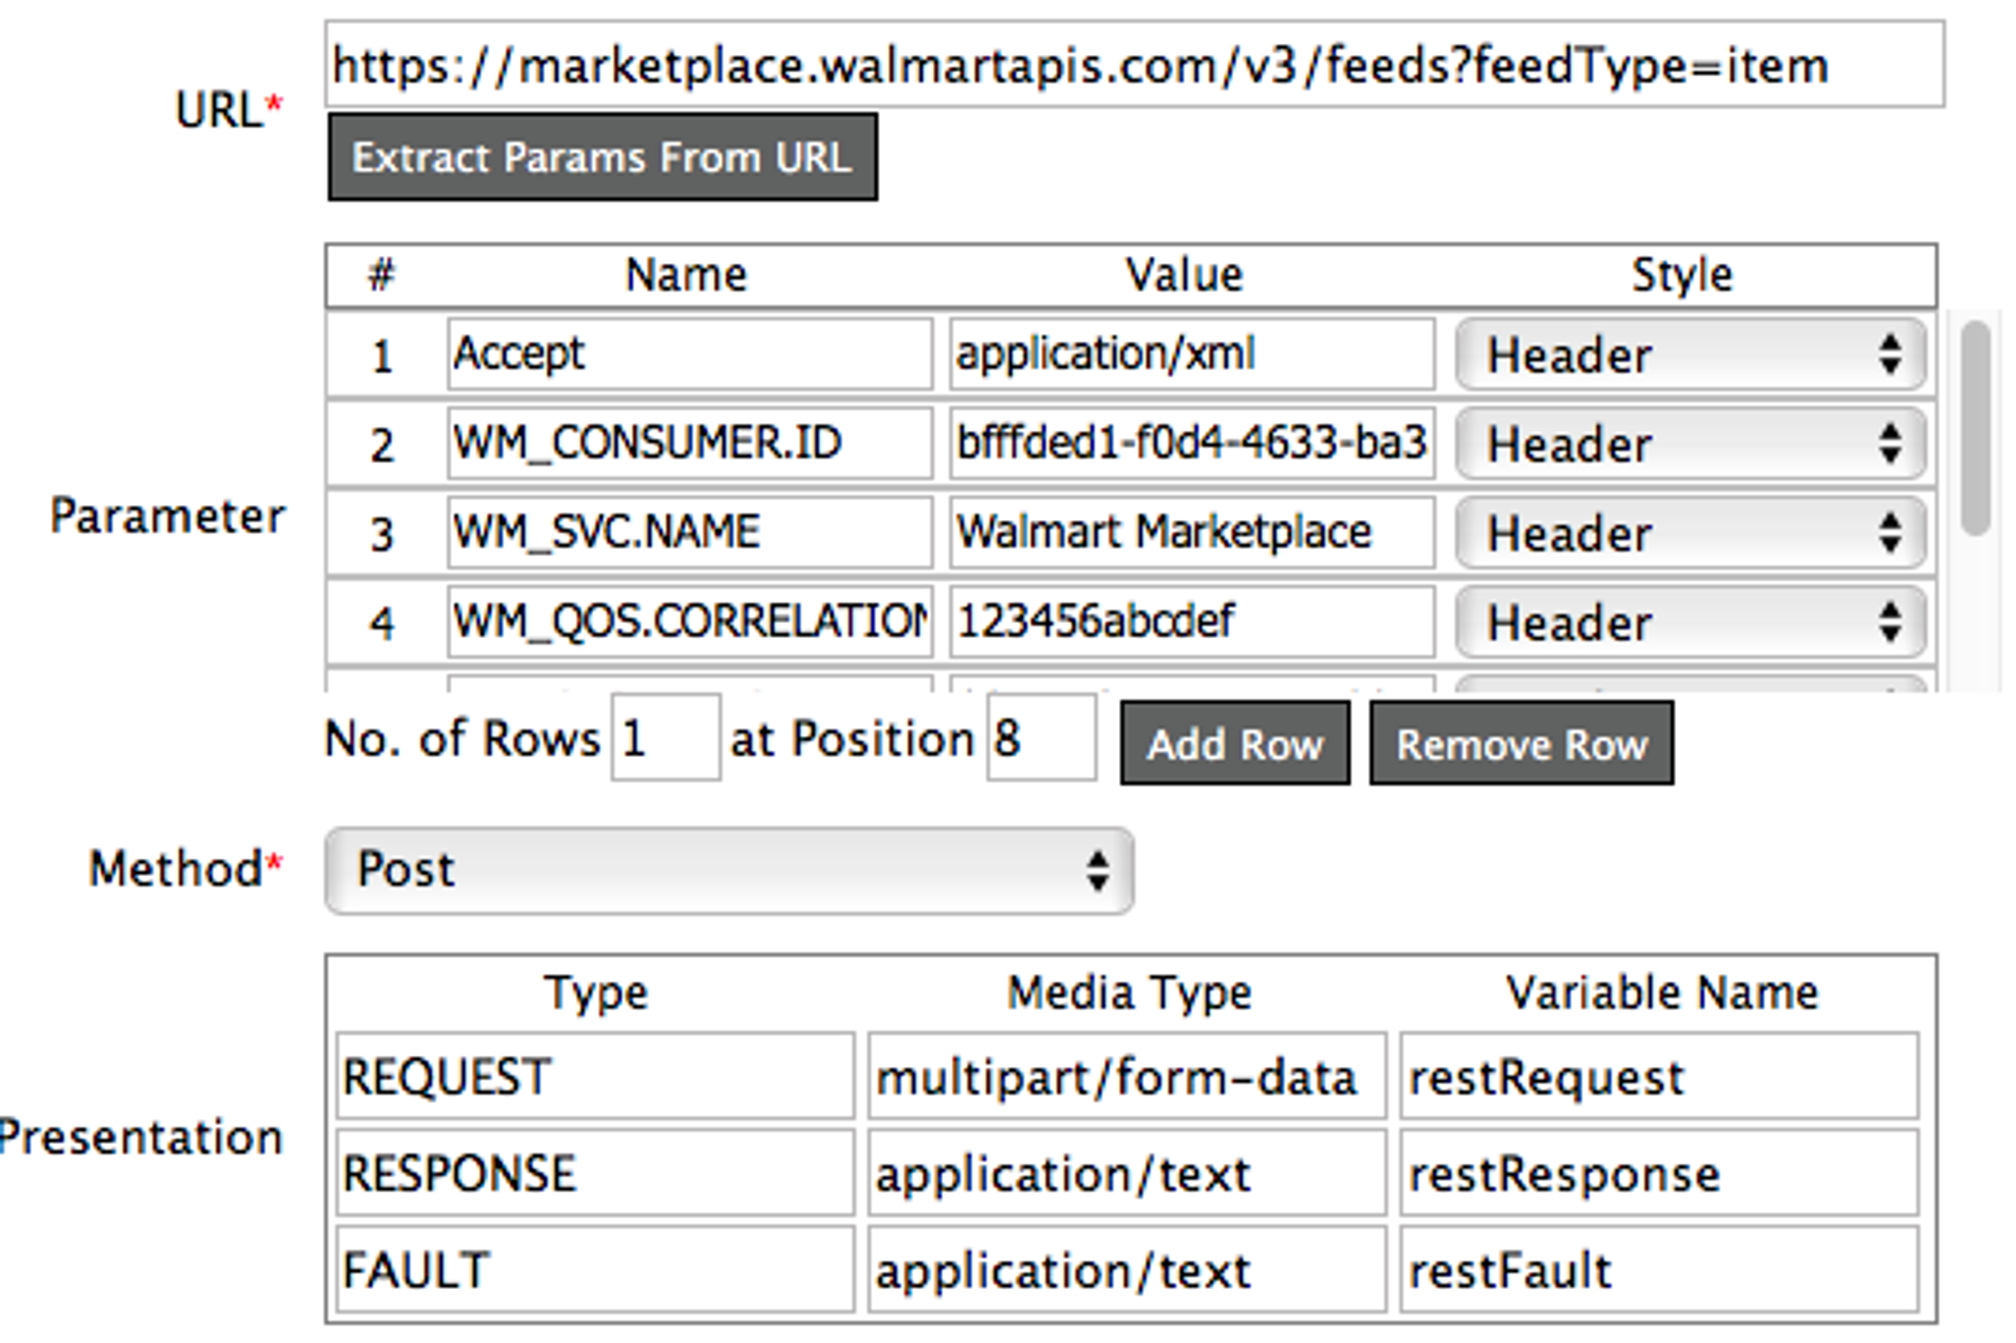Image resolution: width=2016 pixels, height=1343 pixels.
Task: Click the Accept name field
Action: [689, 354]
